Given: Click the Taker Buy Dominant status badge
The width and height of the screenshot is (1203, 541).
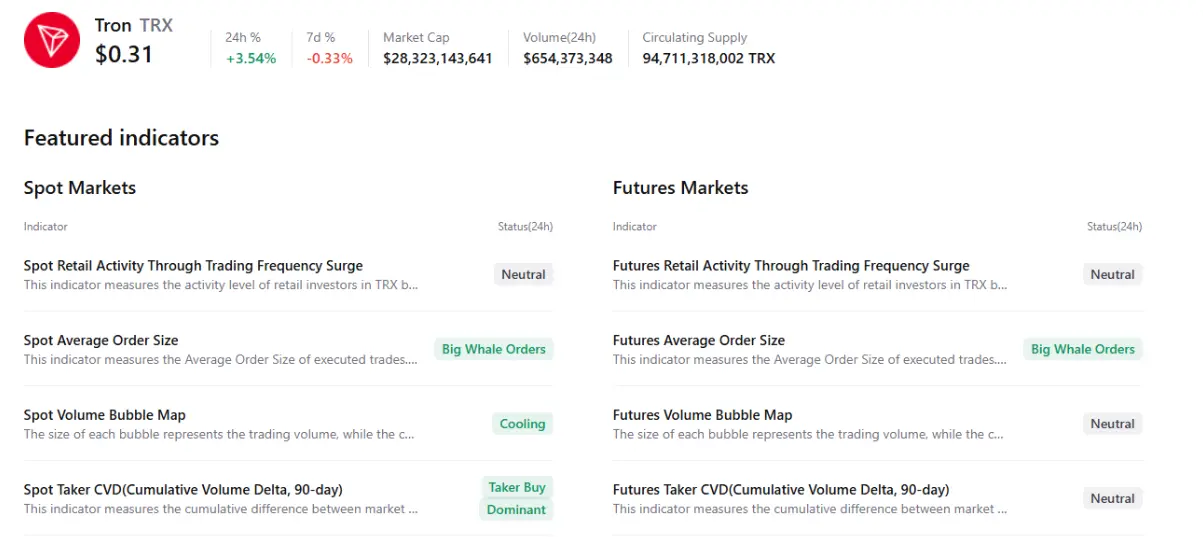Looking at the screenshot, I should pyautogui.click(x=516, y=498).
